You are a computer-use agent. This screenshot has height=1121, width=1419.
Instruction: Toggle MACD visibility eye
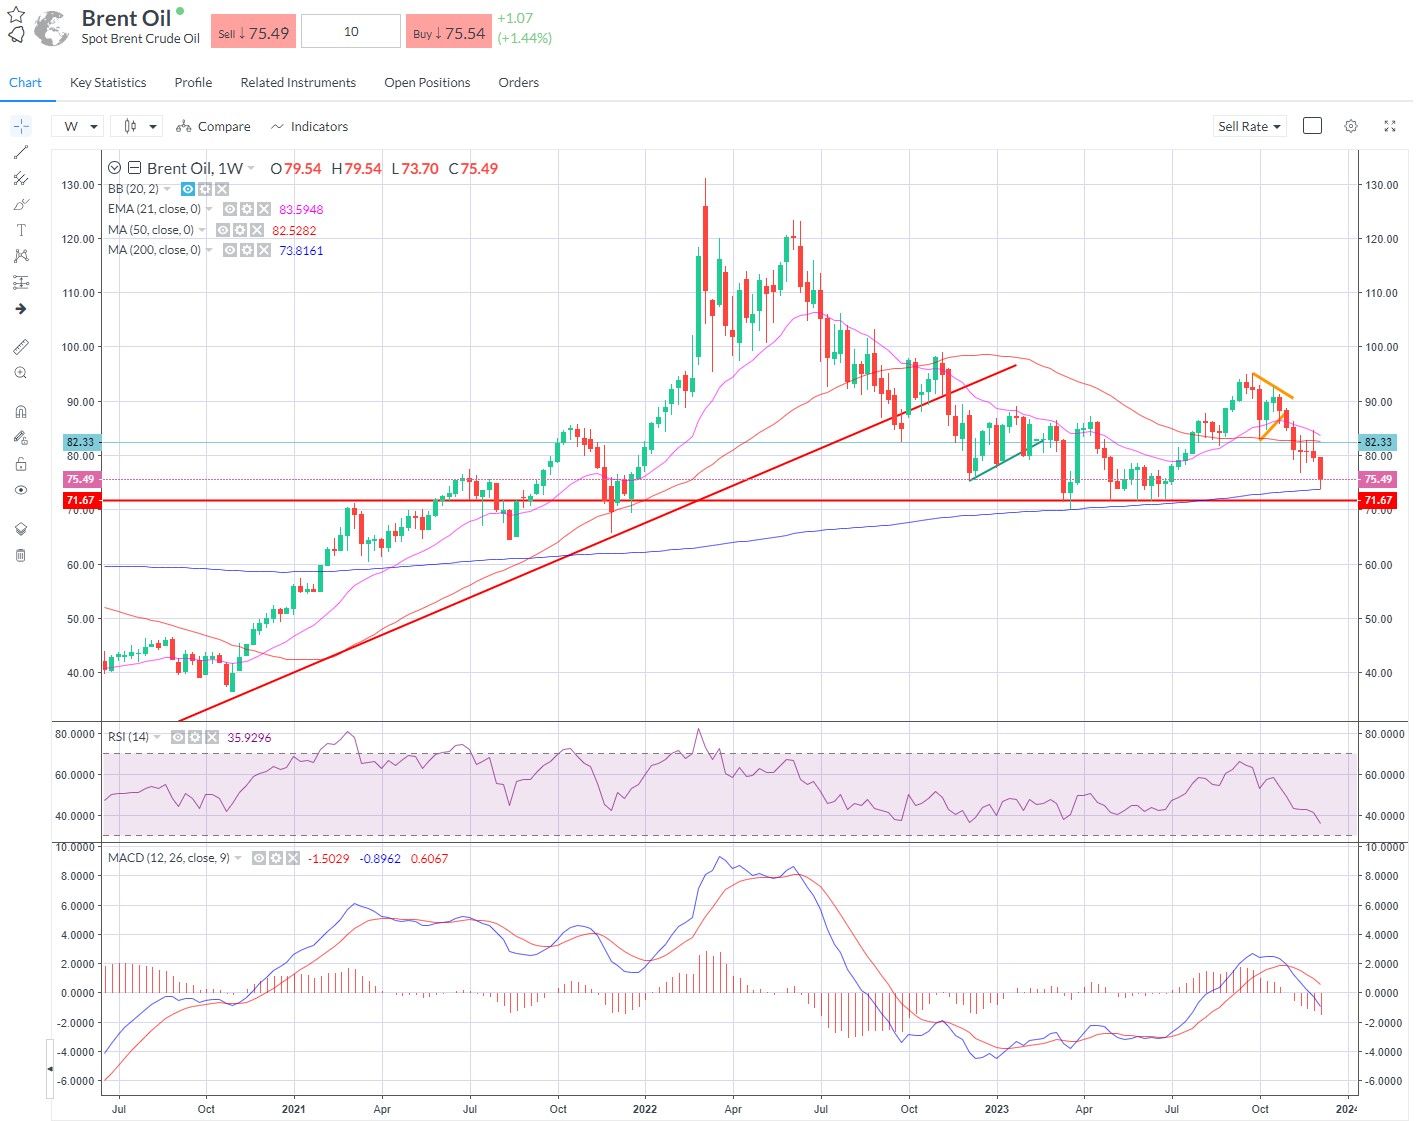coord(258,858)
